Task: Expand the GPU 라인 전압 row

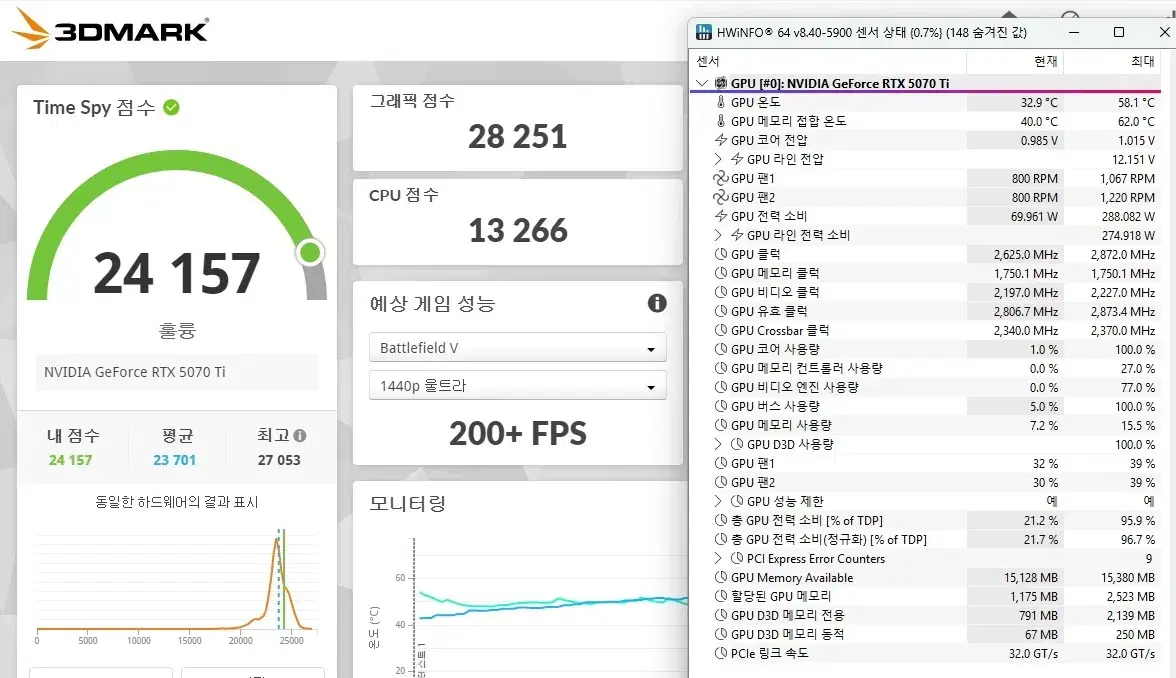Action: (718, 159)
